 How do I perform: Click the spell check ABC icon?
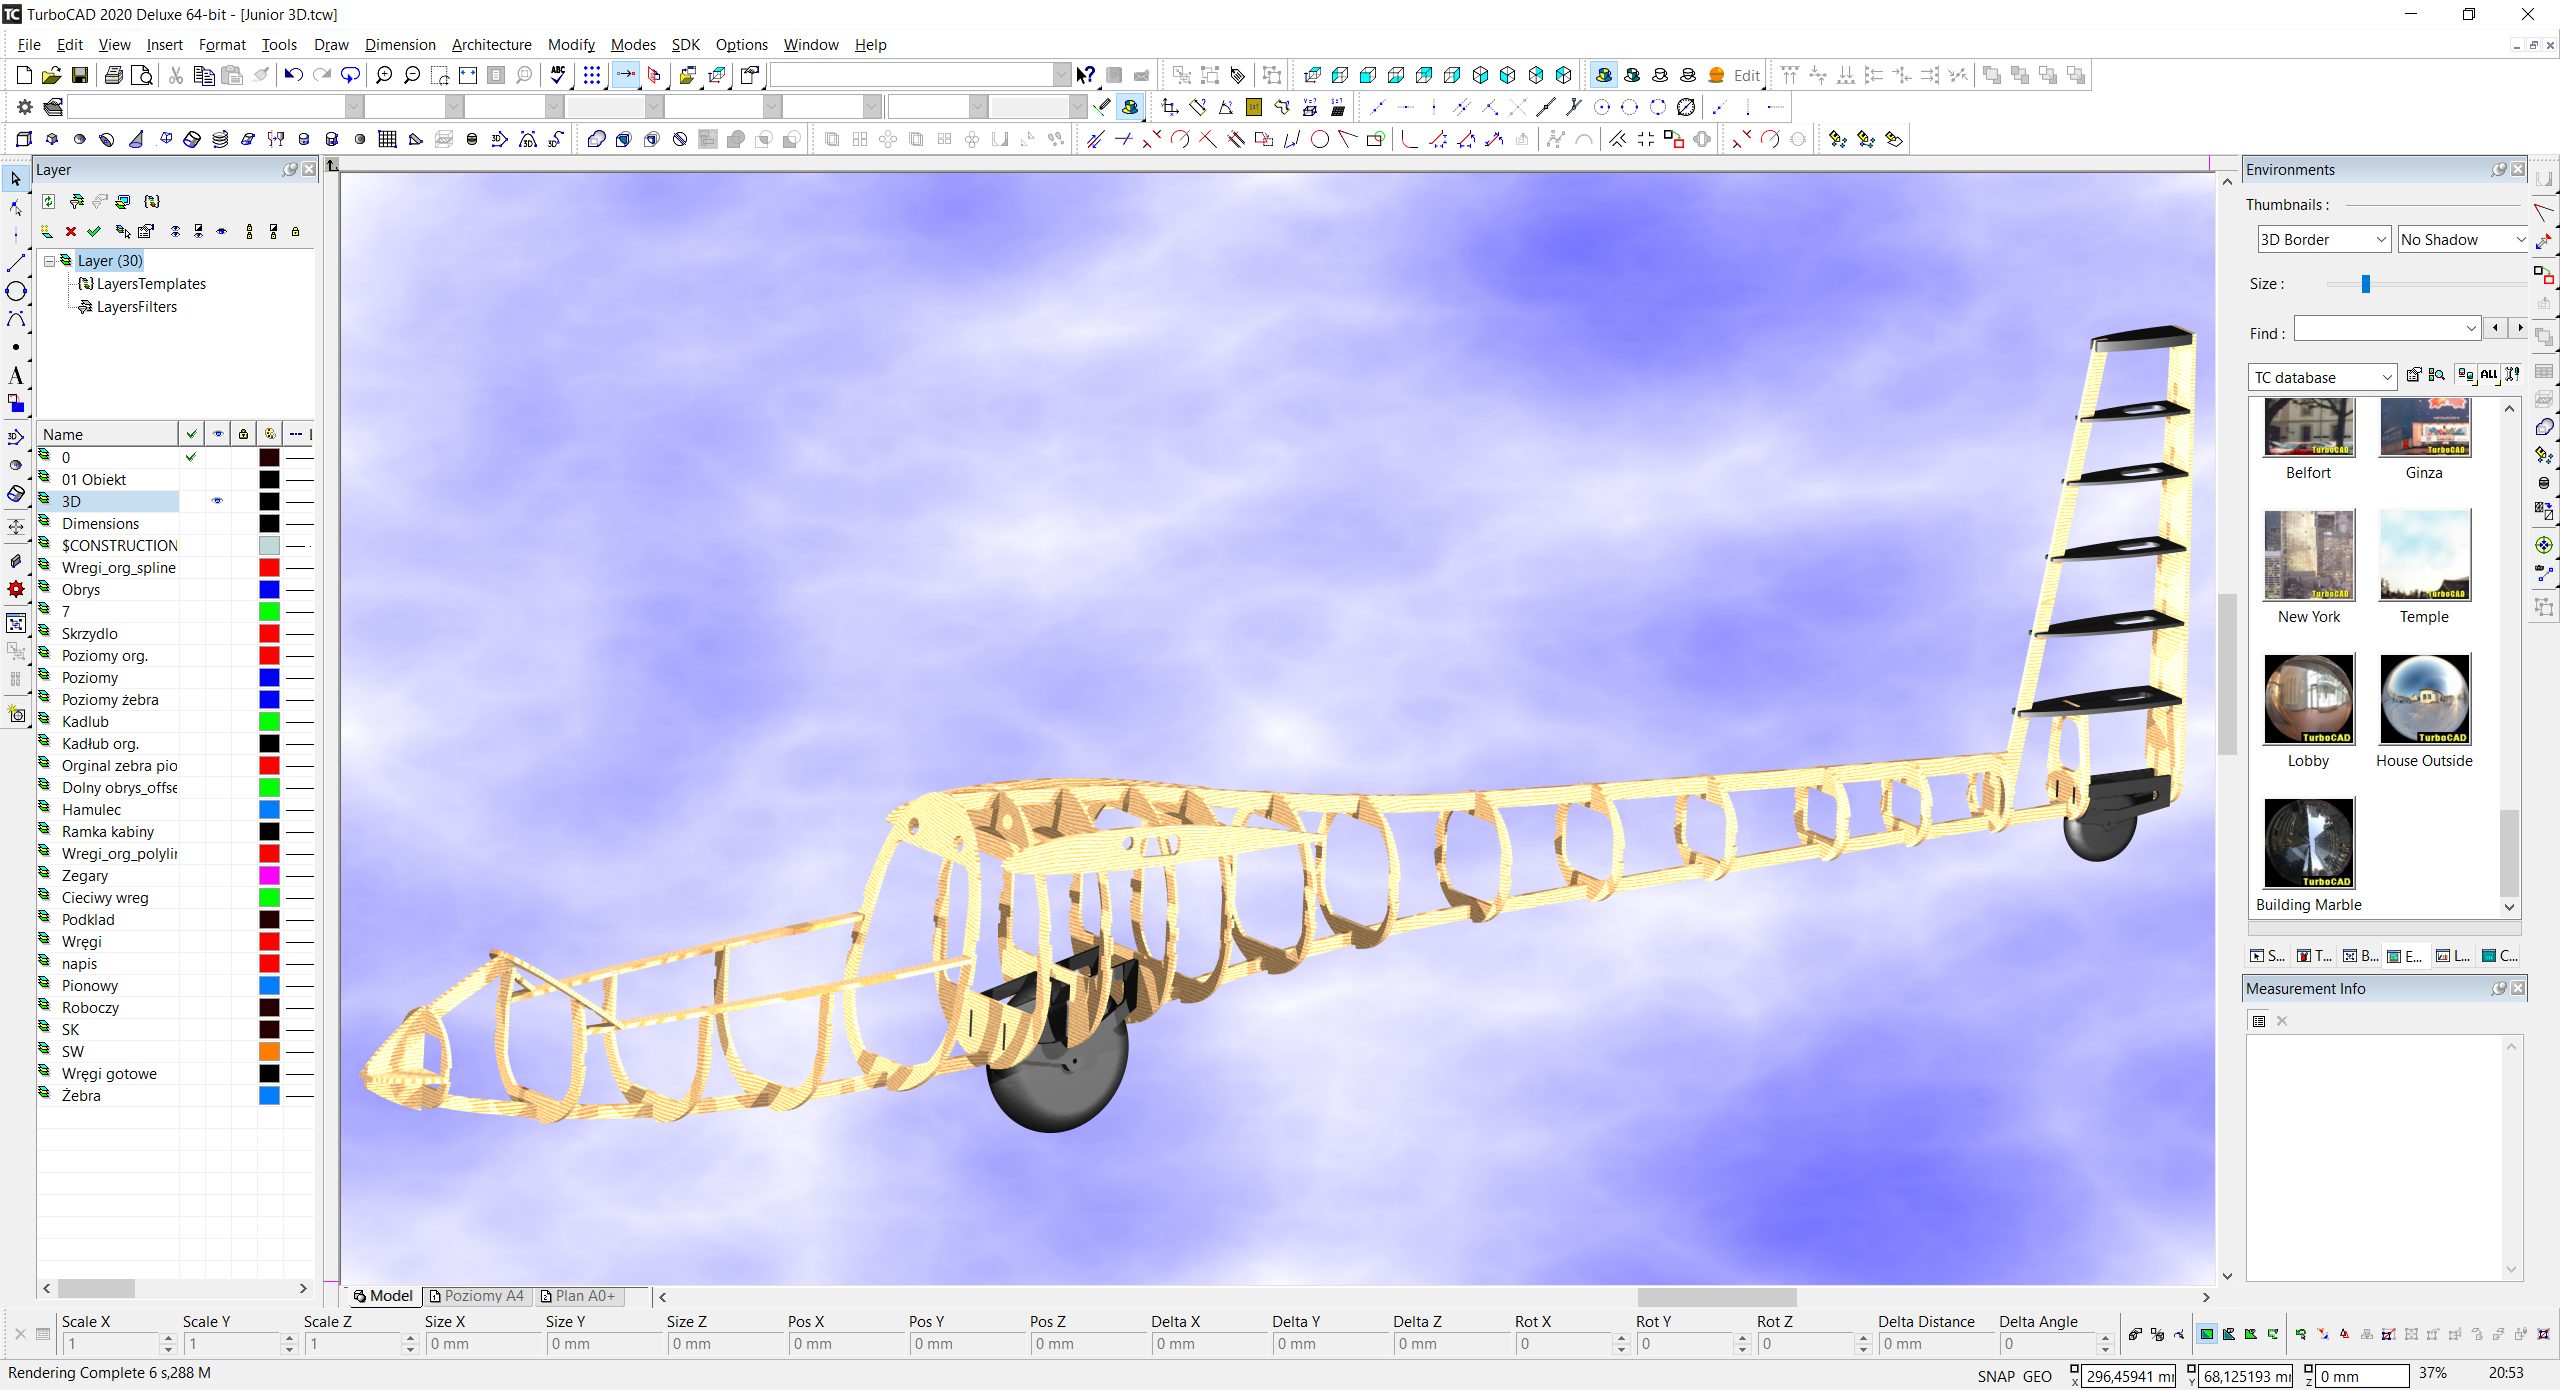point(558,75)
